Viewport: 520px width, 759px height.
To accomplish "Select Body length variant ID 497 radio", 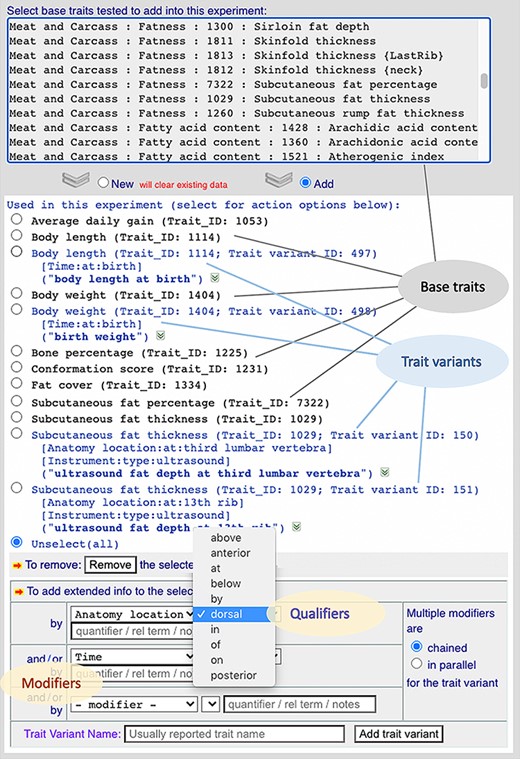I will click(17, 251).
